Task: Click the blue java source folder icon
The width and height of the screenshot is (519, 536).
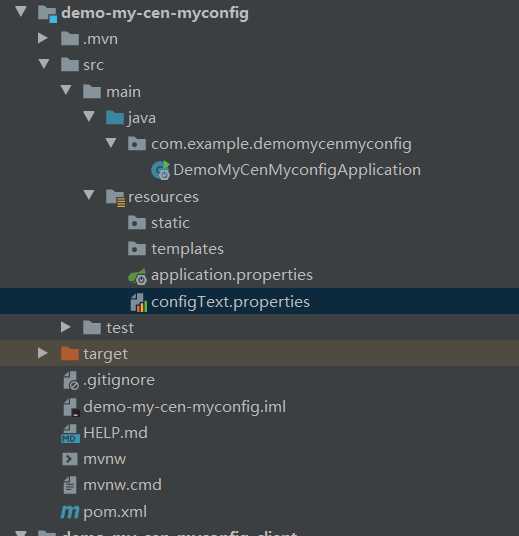Action: click(x=115, y=118)
